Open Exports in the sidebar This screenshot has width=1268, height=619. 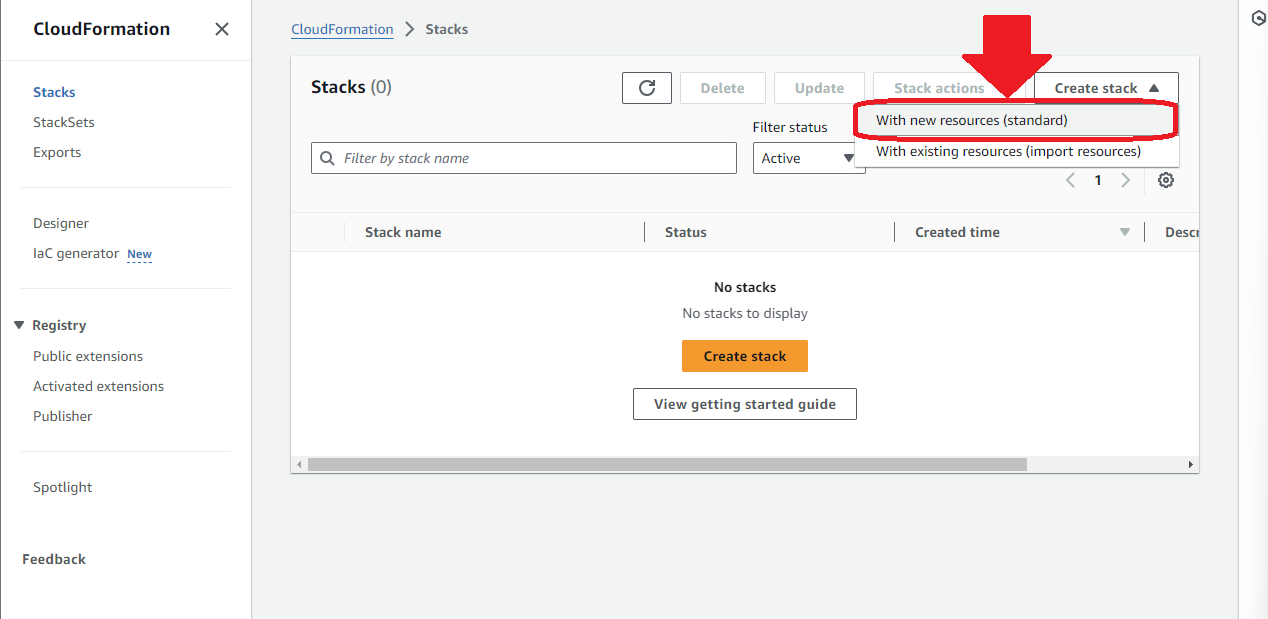[57, 152]
